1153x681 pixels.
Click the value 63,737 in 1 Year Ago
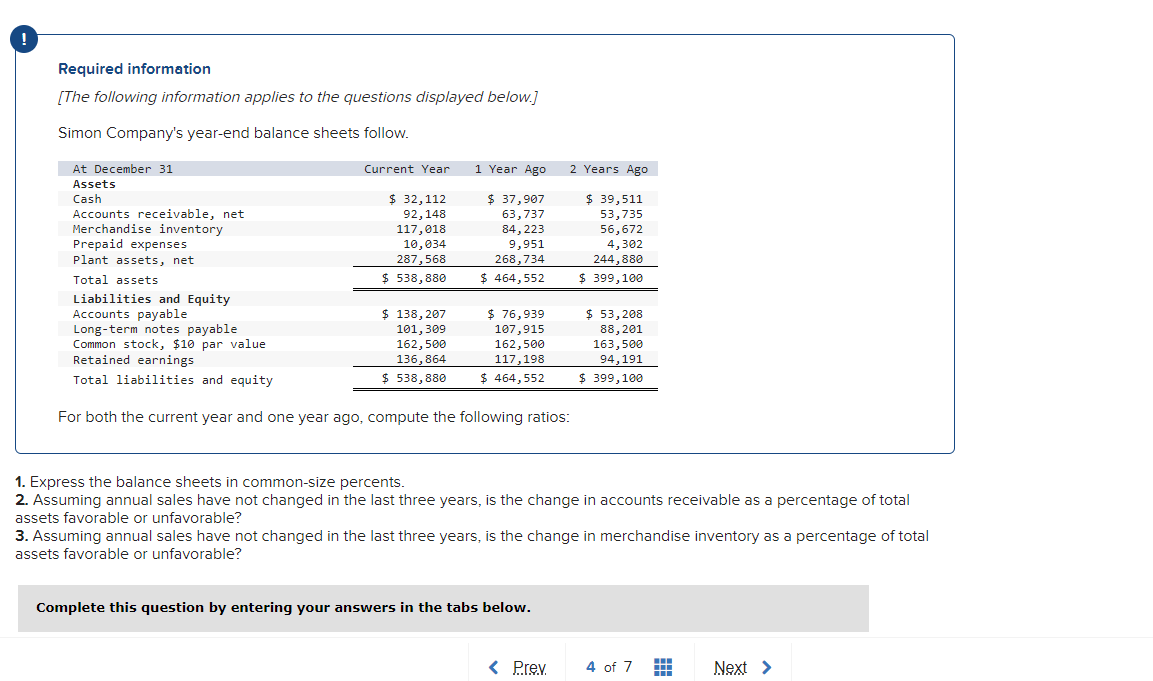coord(523,214)
